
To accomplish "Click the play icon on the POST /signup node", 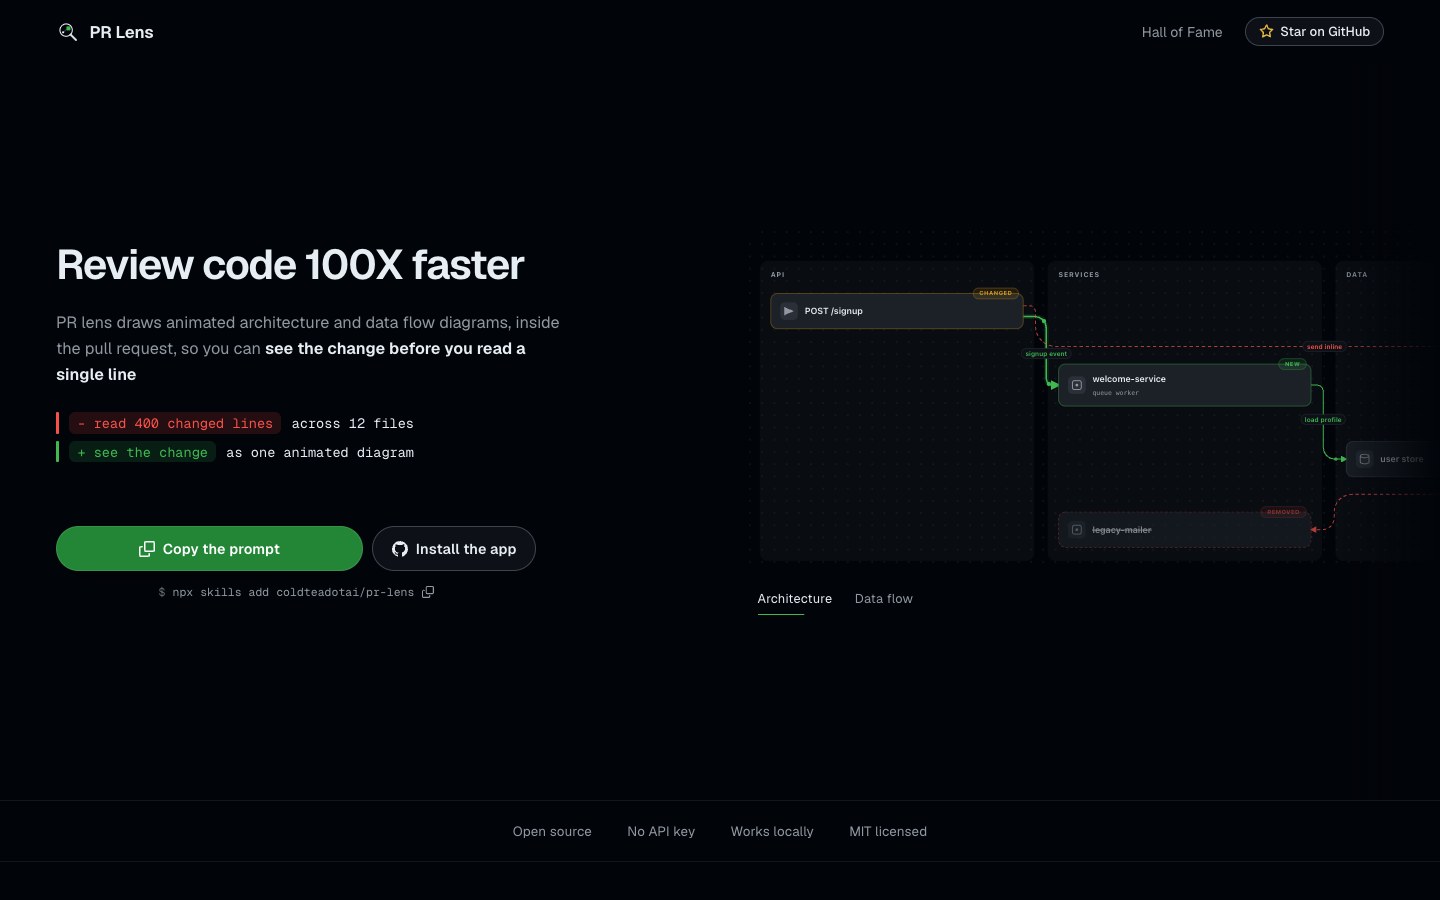I will [788, 311].
